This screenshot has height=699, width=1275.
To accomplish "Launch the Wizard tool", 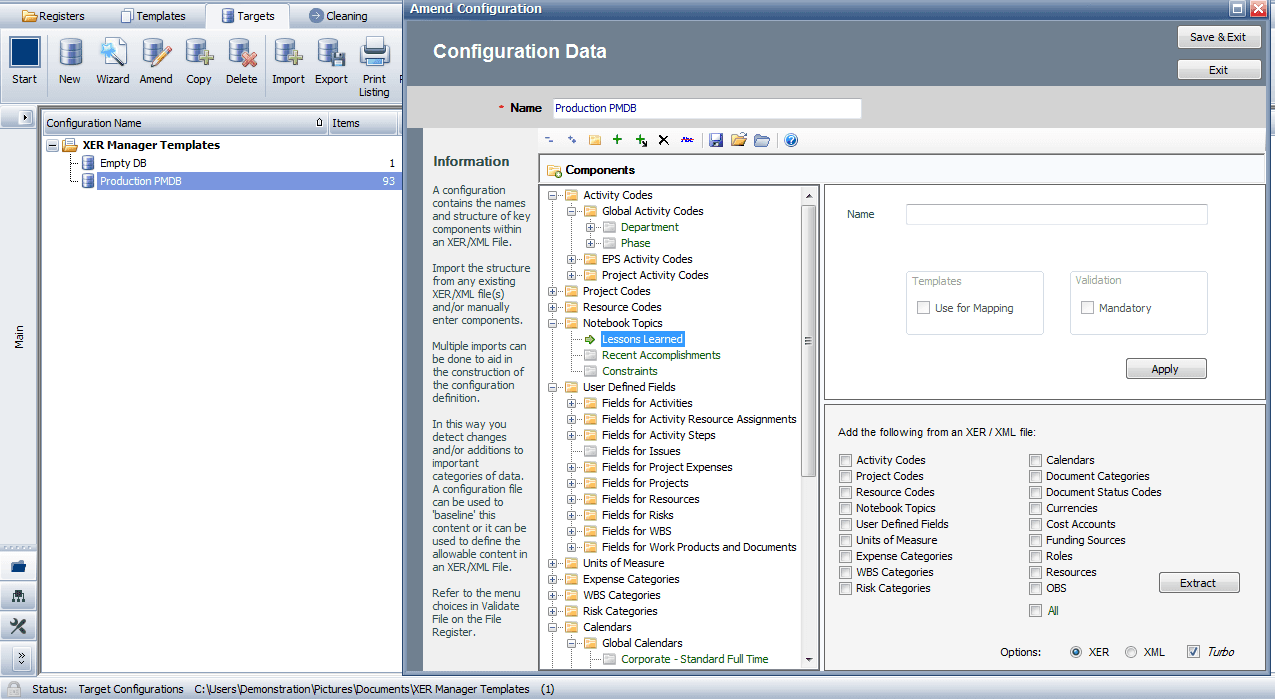I will coord(113,62).
